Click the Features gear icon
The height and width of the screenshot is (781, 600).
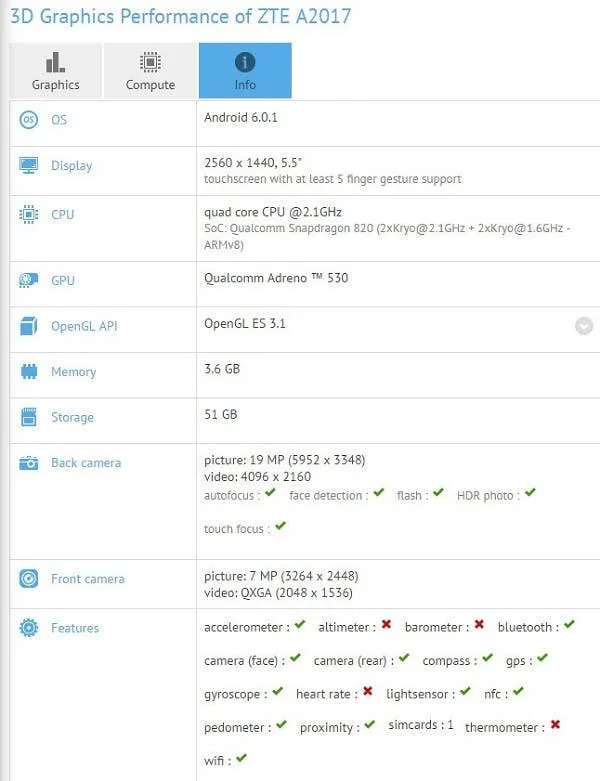point(28,628)
